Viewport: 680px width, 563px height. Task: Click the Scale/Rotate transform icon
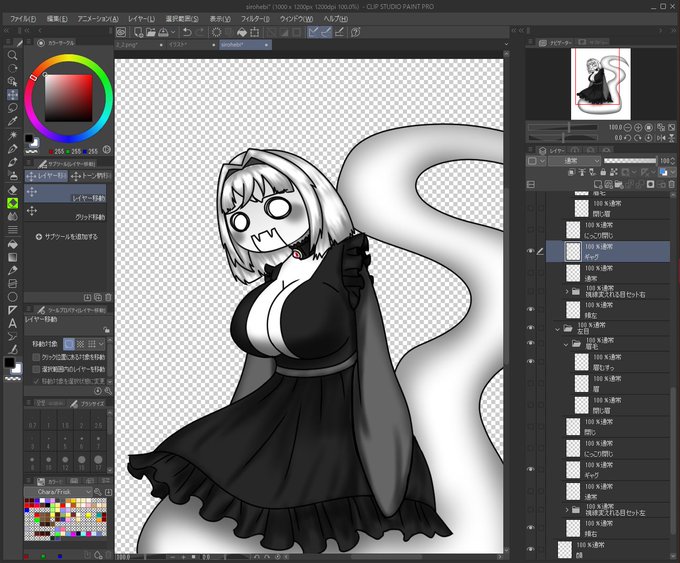coord(255,32)
